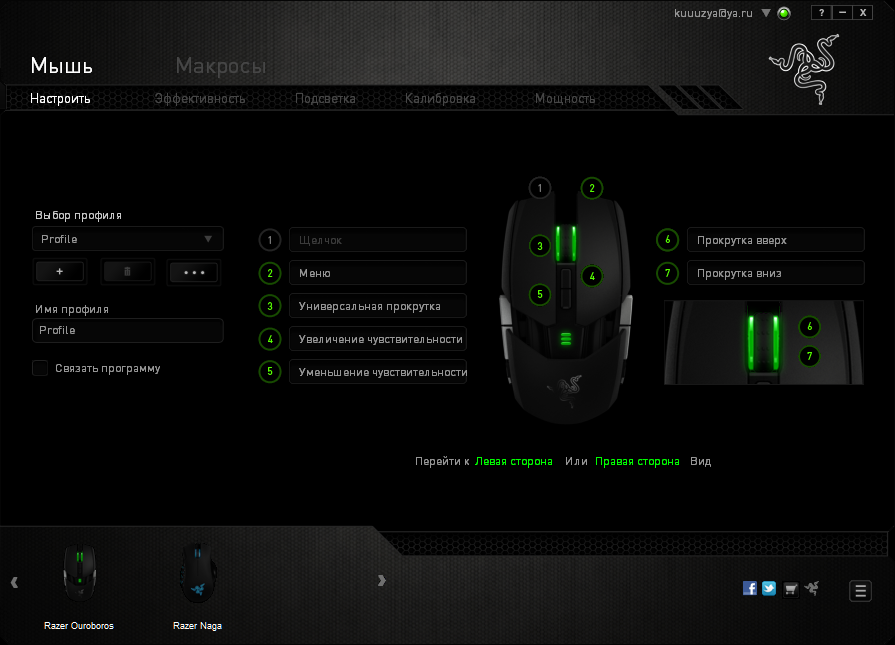Open profile options via the ellipsis icon
Screen dimensions: 895x645
[x=194, y=271]
